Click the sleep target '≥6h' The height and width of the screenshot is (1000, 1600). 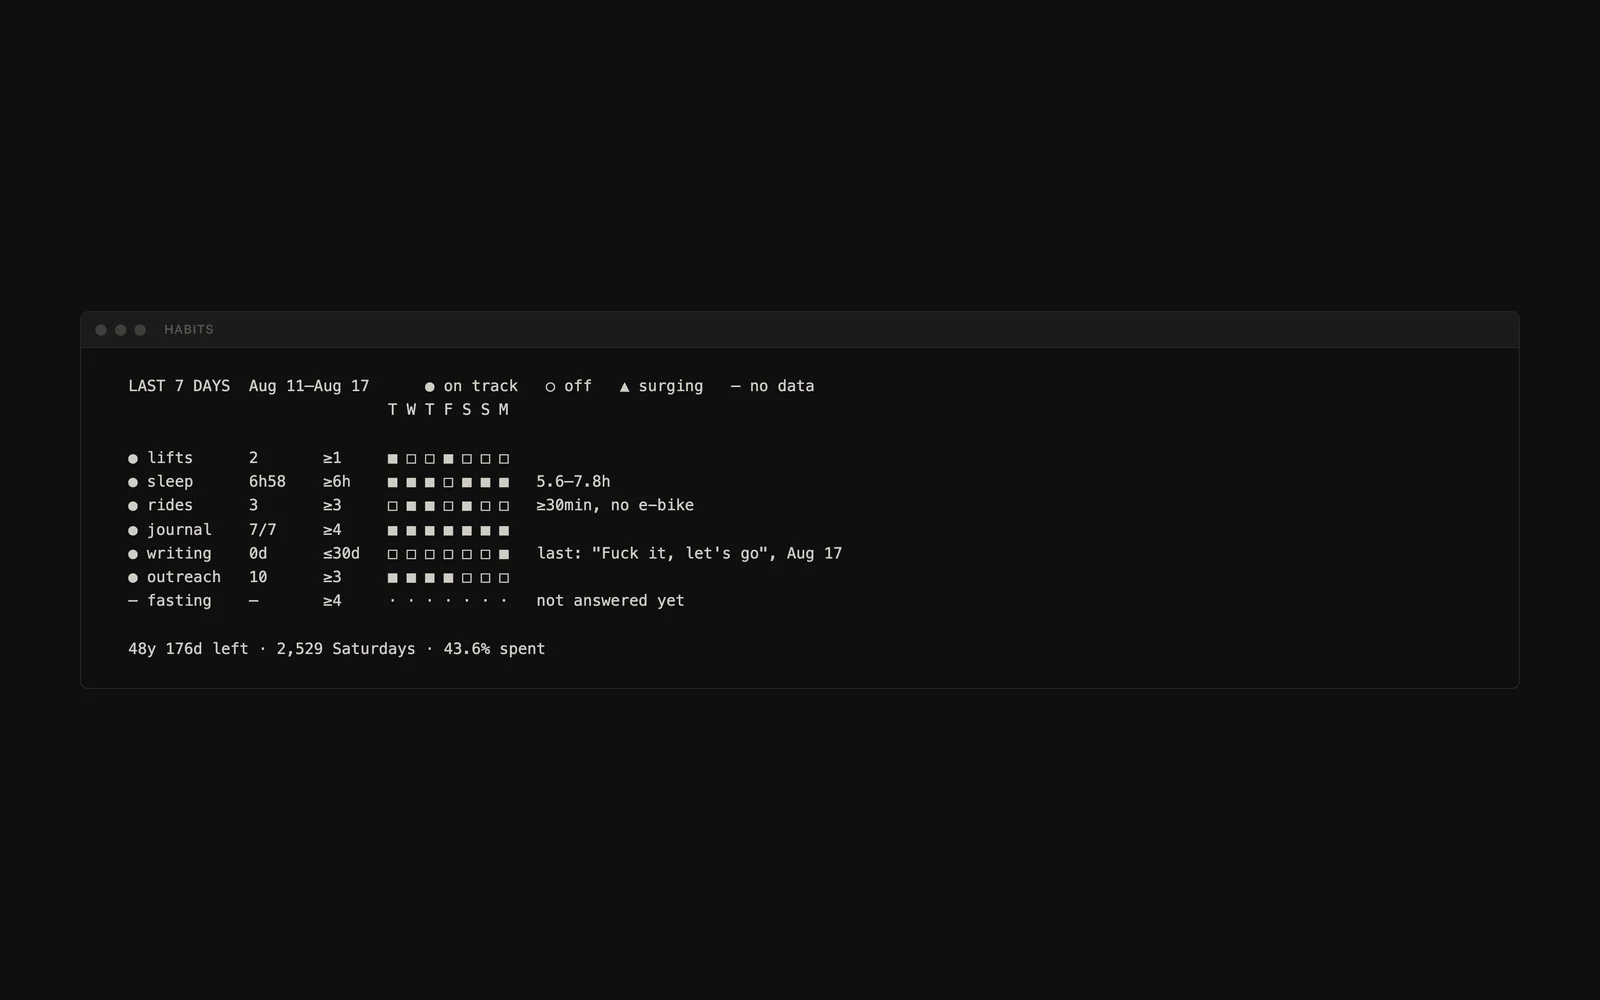point(337,482)
